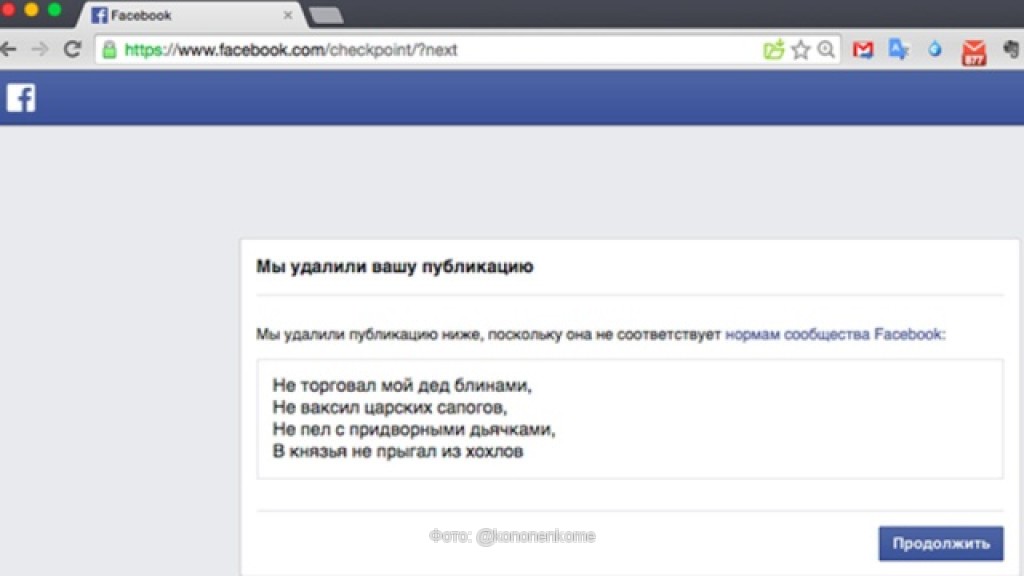
Task: Open the zoom magnifier icon in address bar
Action: [826, 49]
